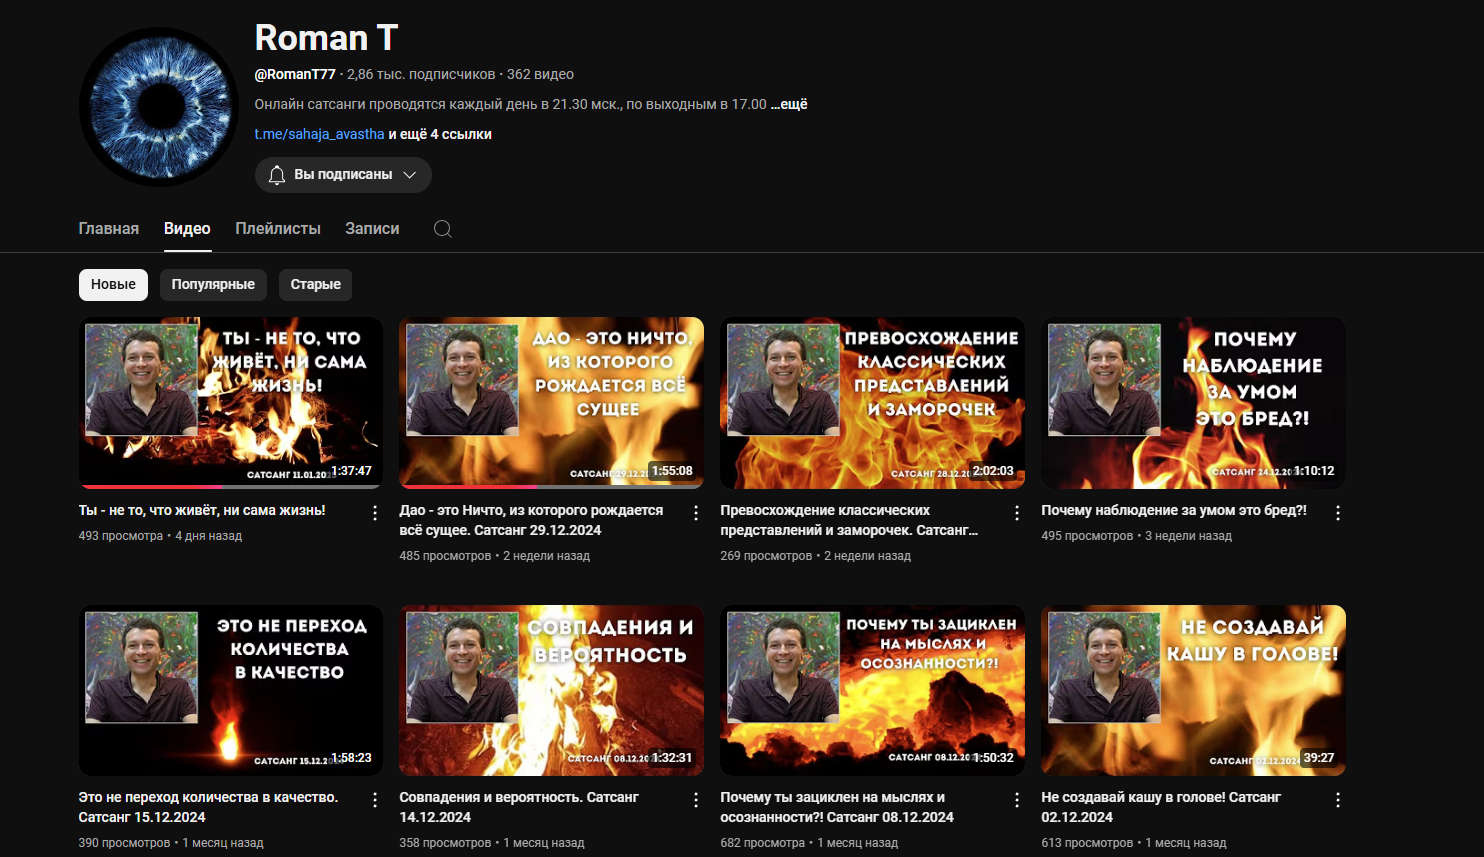
Task: Switch to the 'Плейлисты' tab
Action: [x=278, y=229]
